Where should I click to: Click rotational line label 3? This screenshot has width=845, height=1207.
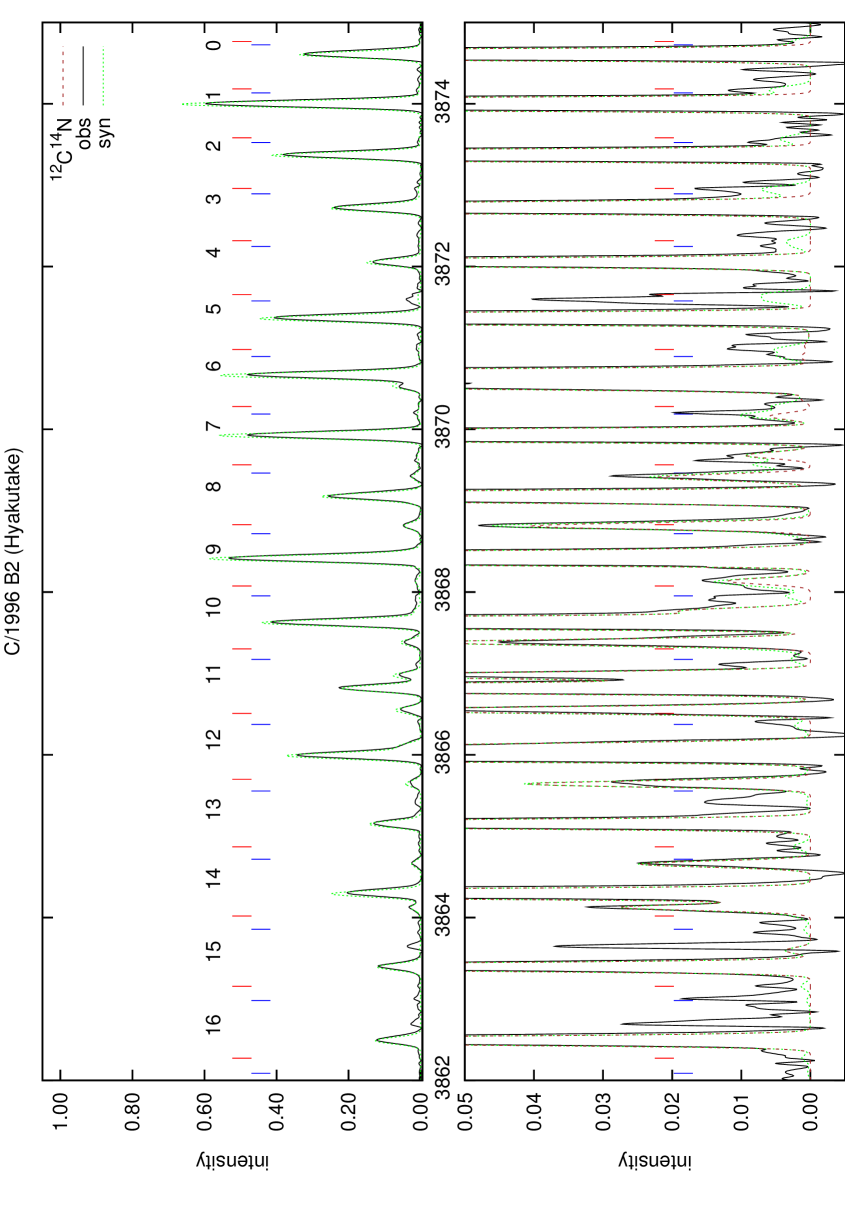point(212,199)
